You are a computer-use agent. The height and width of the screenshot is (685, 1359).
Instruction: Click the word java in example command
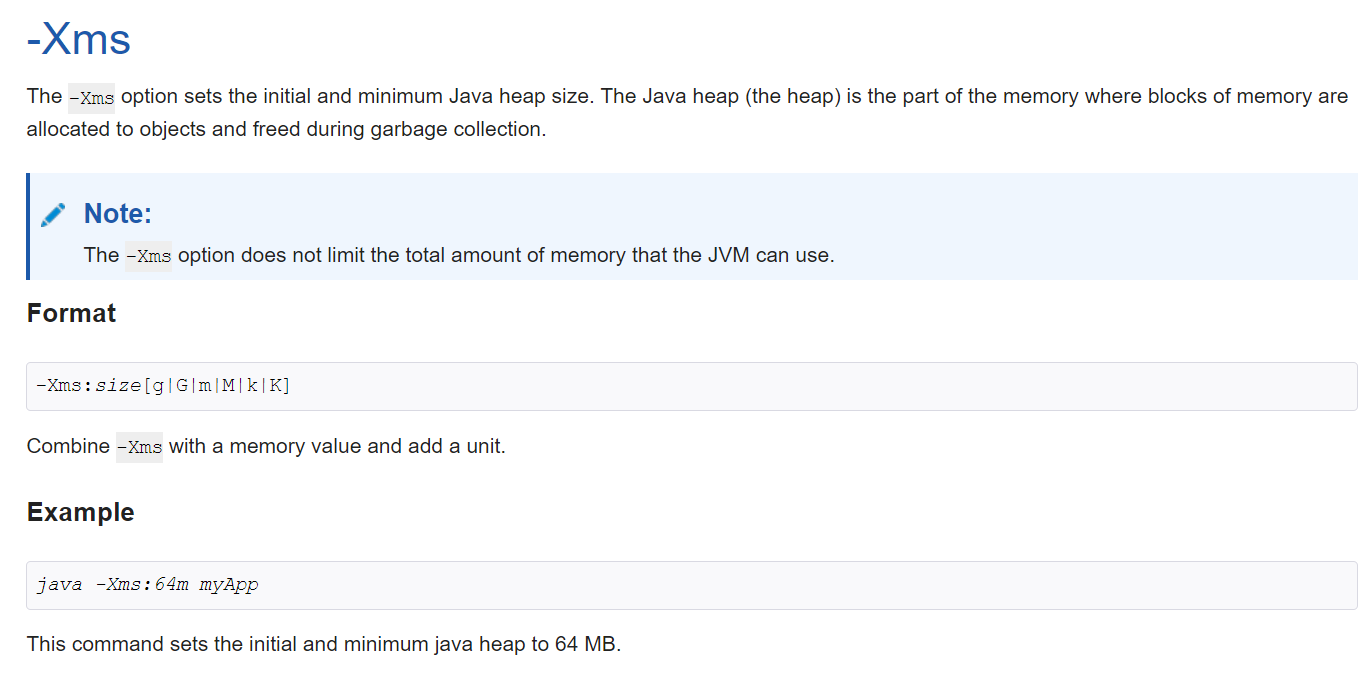coord(59,585)
